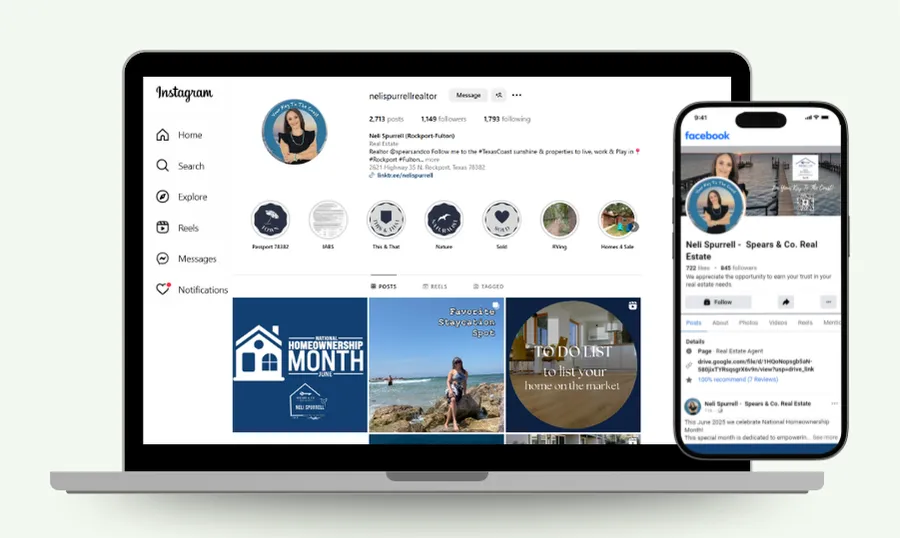Tap the three-dot button beside Facebook share
The height and width of the screenshot is (538, 900).
pyautogui.click(x=828, y=301)
